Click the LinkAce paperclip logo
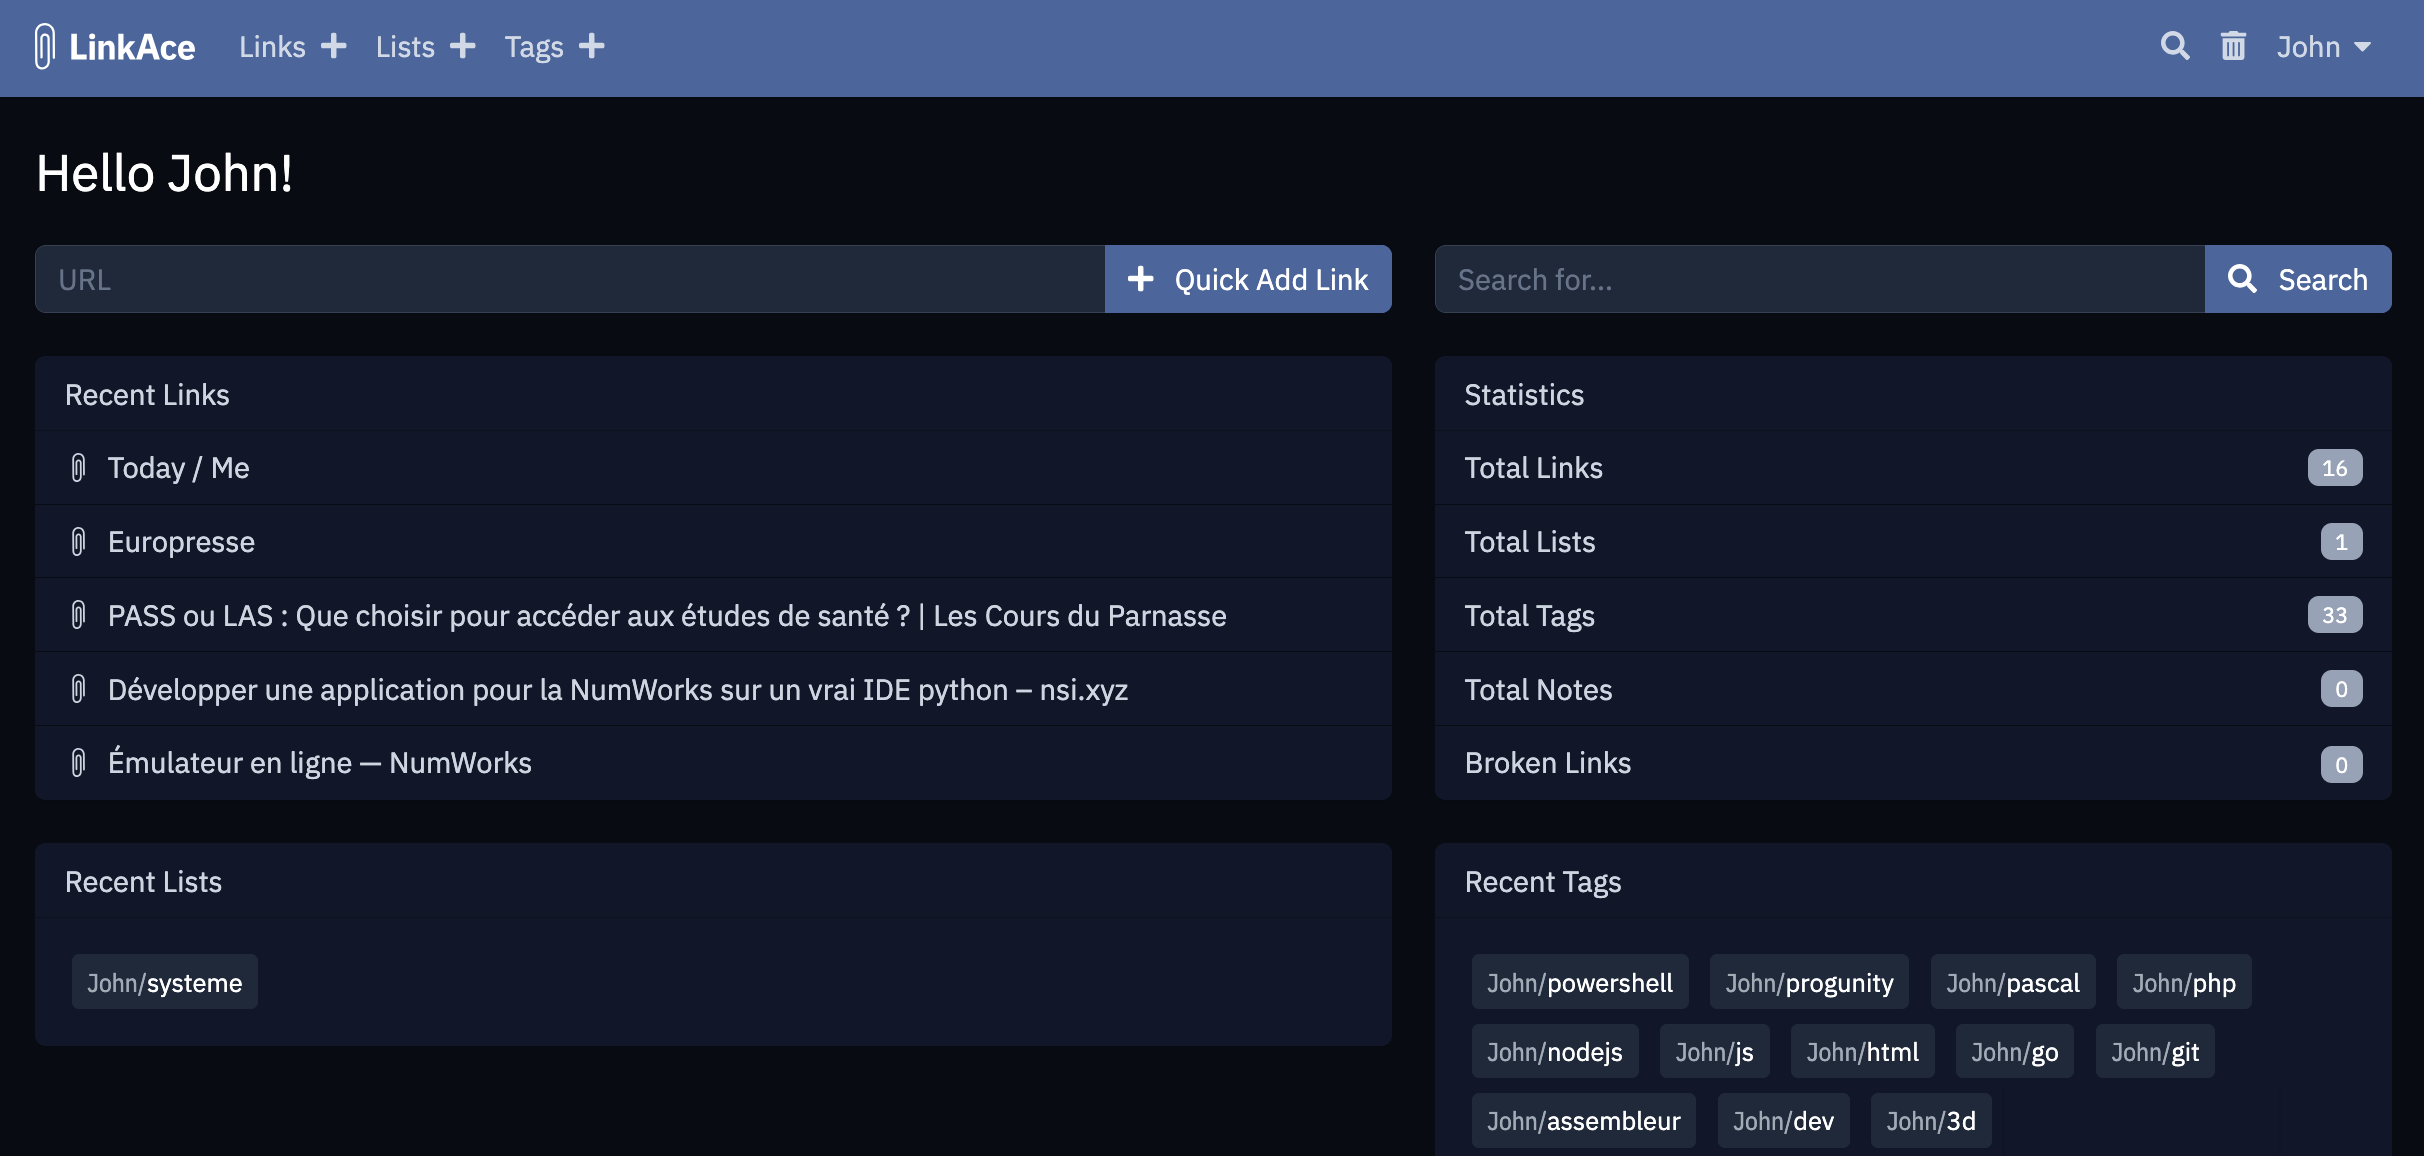The height and width of the screenshot is (1156, 2424). [44, 47]
